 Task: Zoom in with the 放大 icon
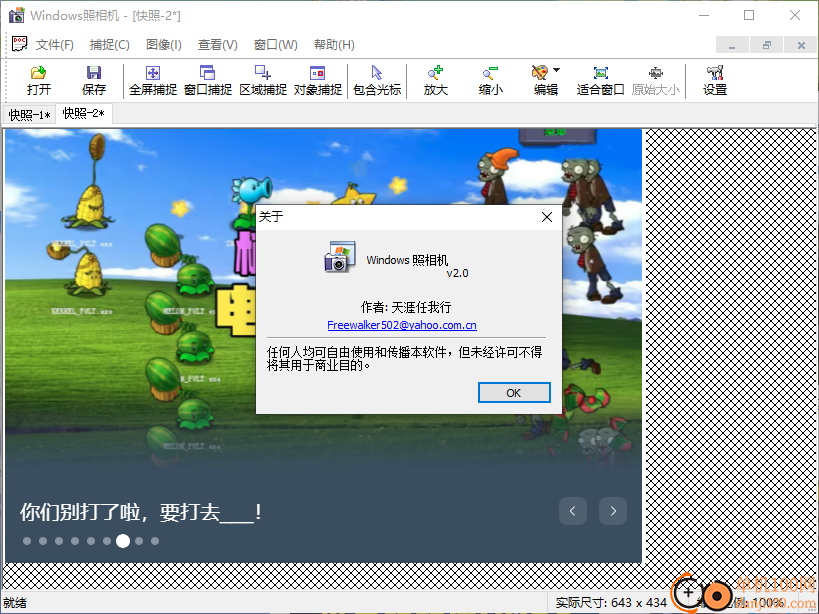click(x=436, y=80)
